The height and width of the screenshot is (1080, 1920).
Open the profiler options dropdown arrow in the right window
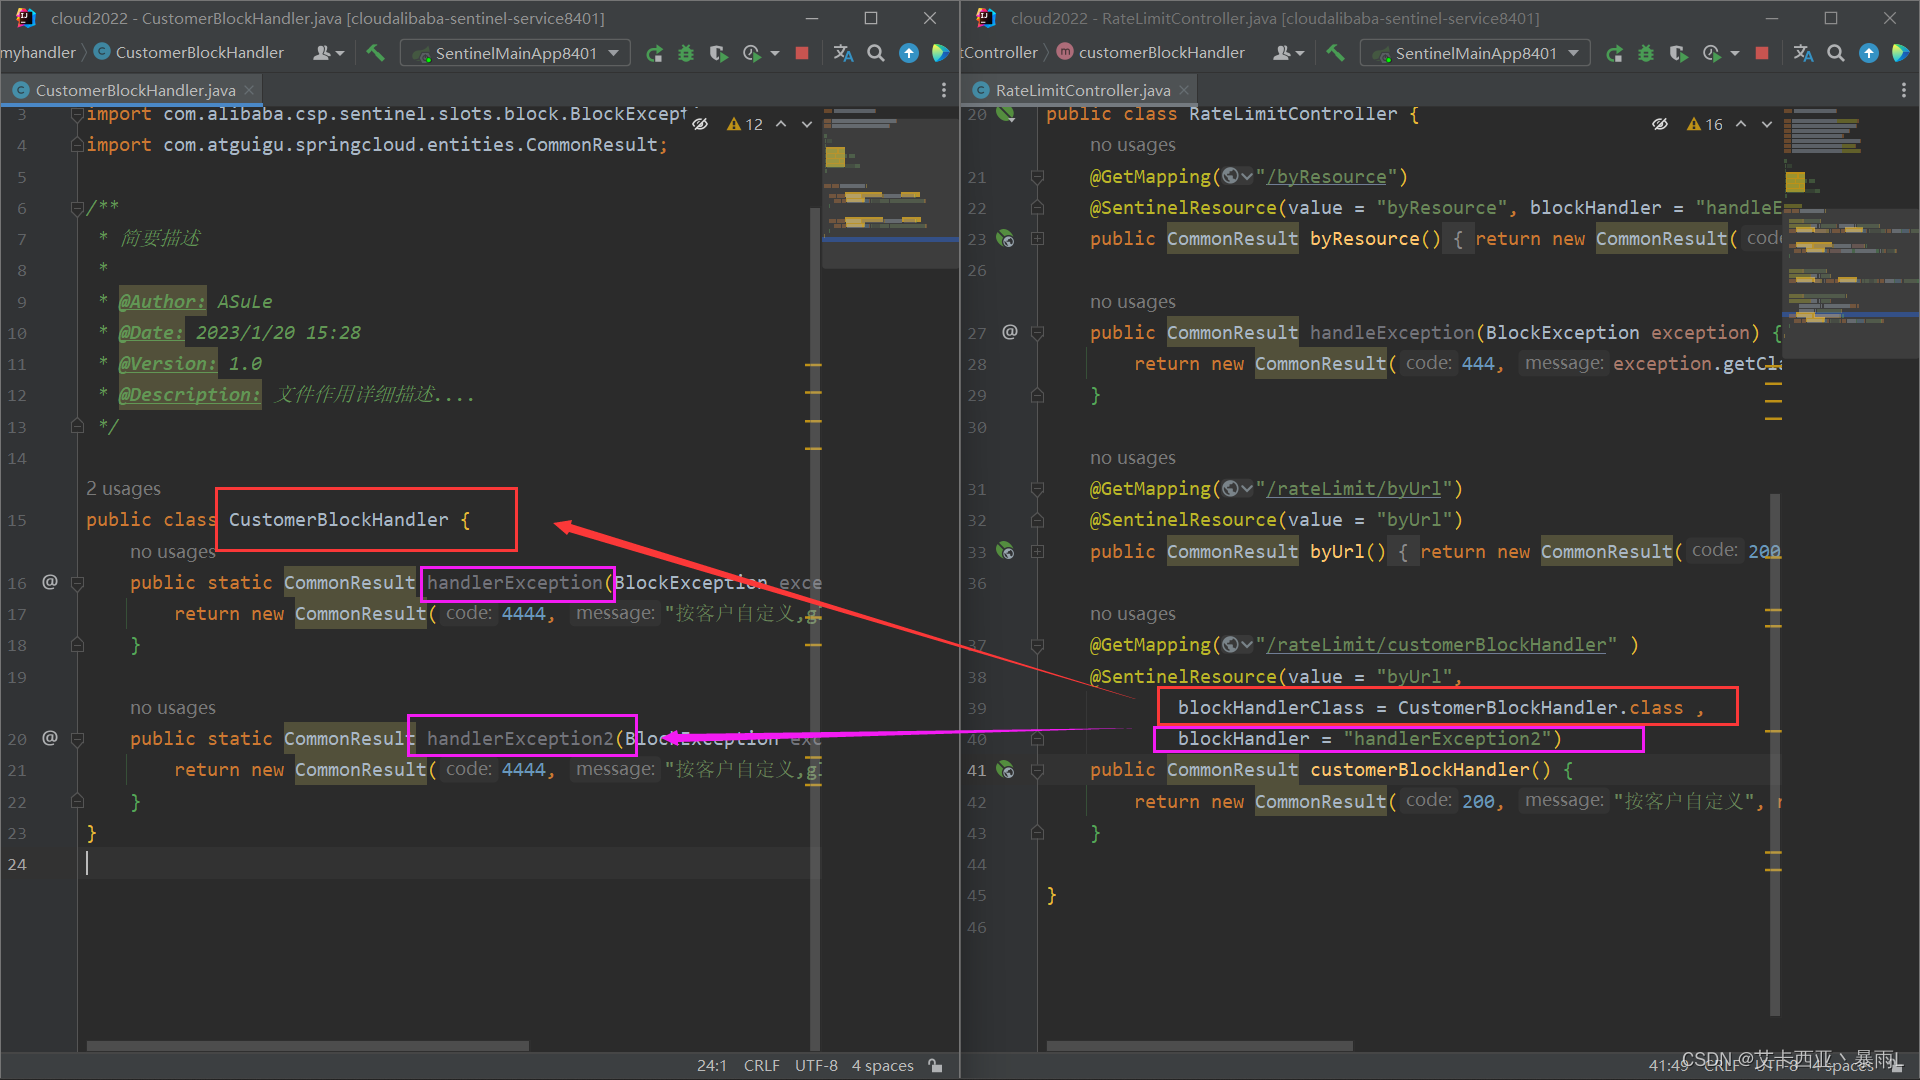[x=1735, y=54]
